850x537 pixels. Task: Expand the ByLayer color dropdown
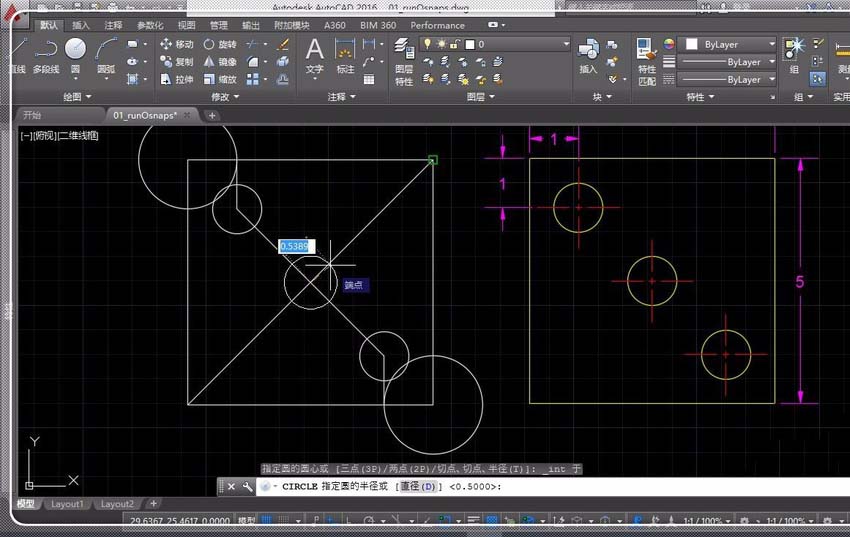[771, 44]
